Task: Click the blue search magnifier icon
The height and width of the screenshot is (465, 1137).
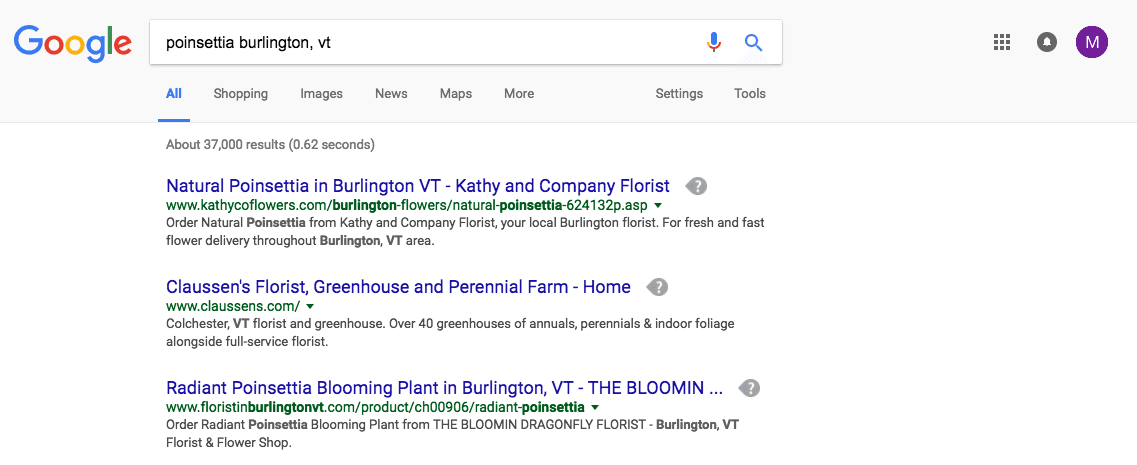Action: point(753,42)
